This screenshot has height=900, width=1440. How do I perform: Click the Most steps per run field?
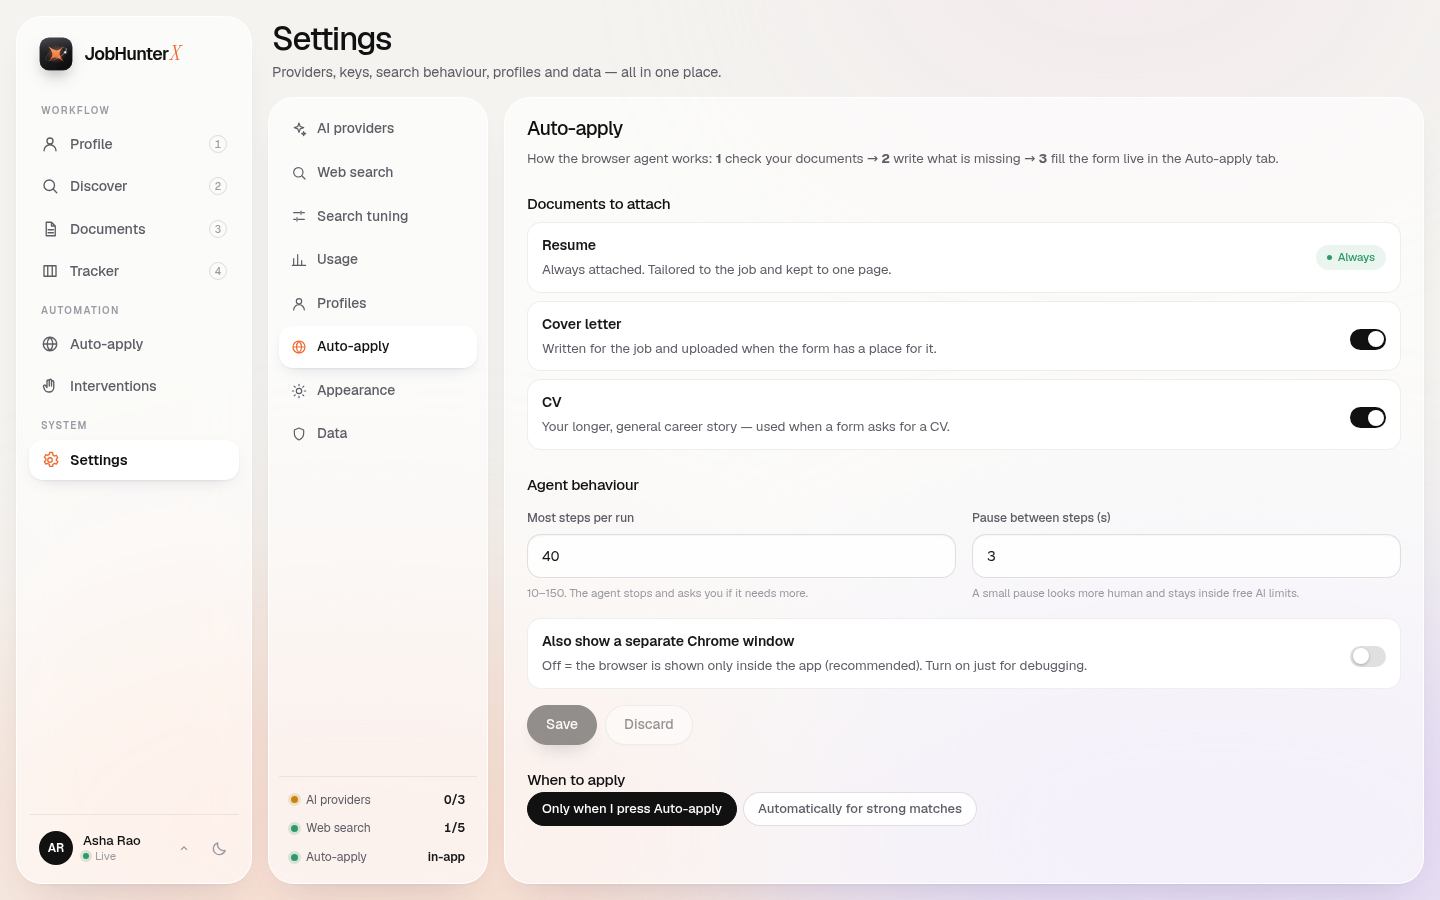click(741, 556)
